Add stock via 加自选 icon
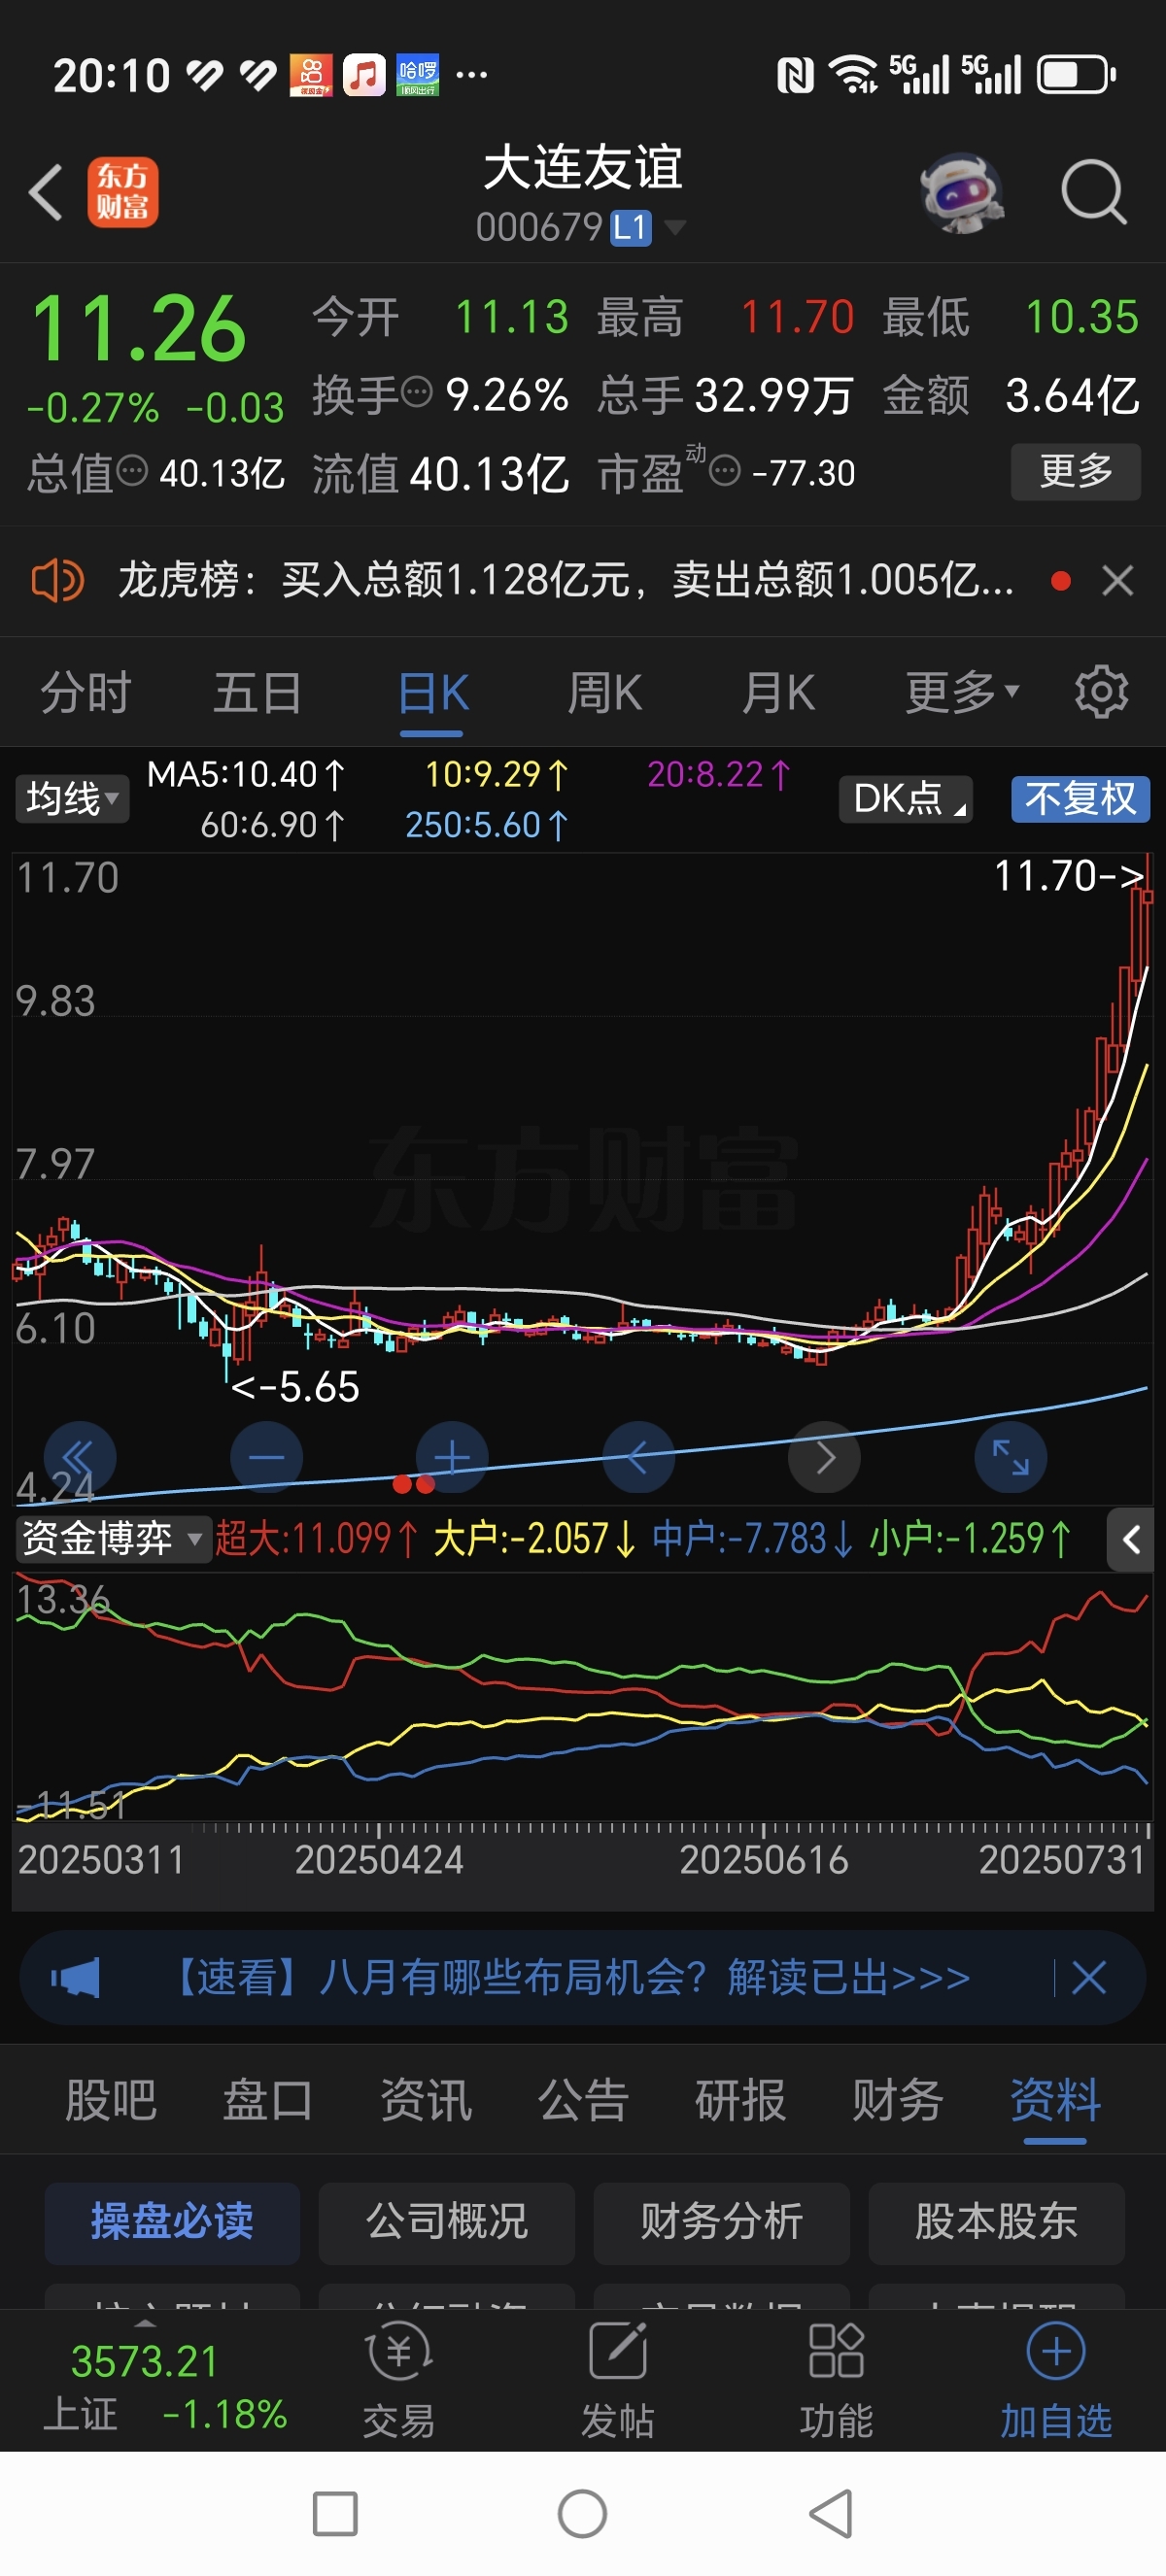Viewport: 1166px width, 2576px height. [1056, 2380]
